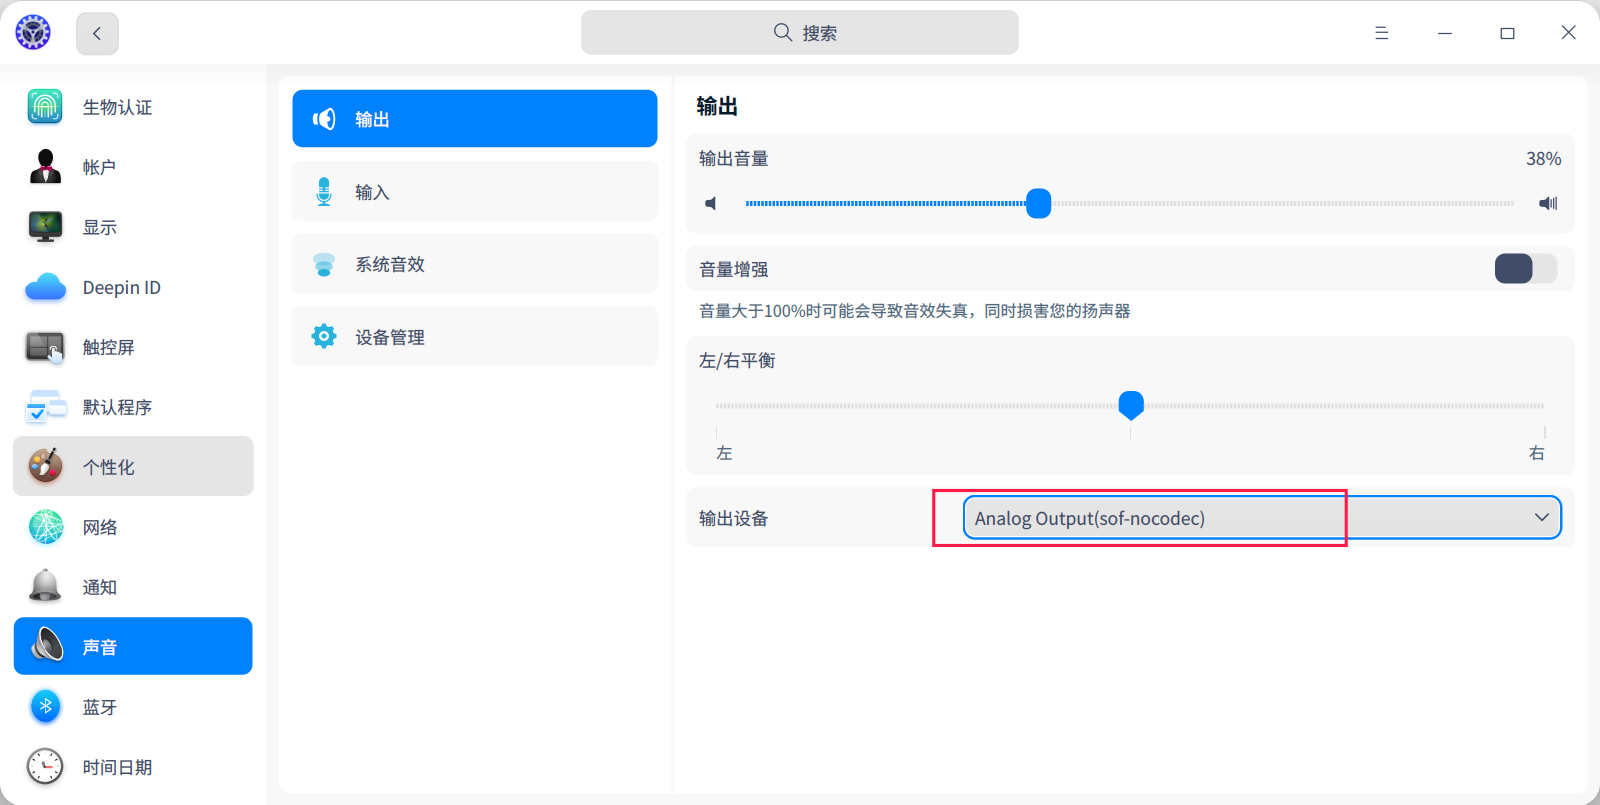Screen dimensions: 1600x805
Task: Click the output volume slider handle
Action: point(1039,203)
